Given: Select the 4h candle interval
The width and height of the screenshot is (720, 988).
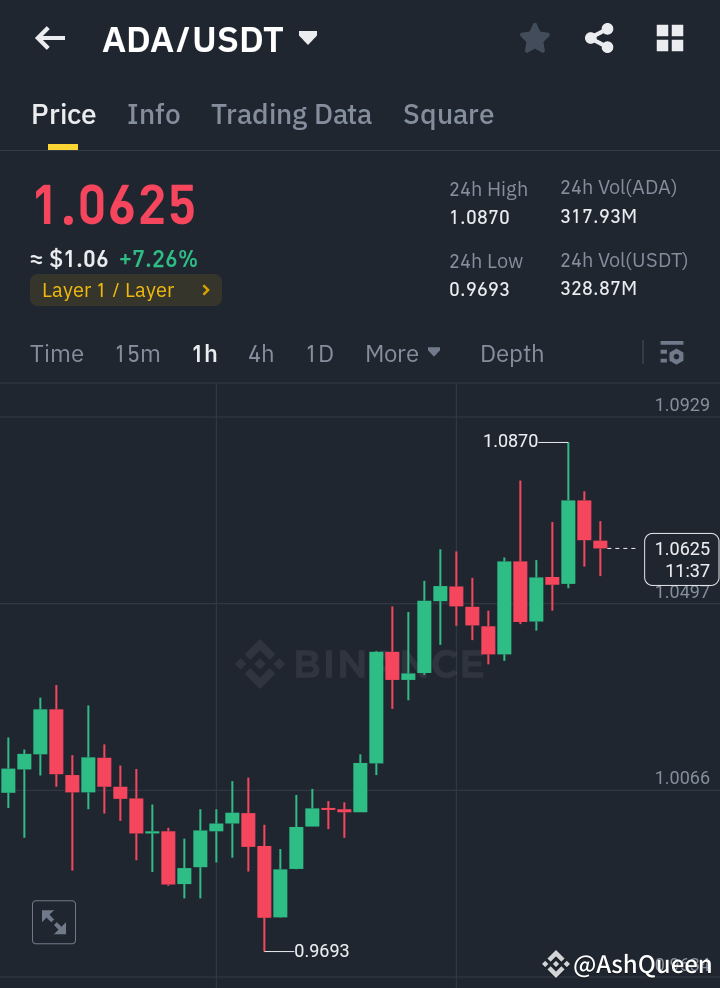Looking at the screenshot, I should (260, 353).
